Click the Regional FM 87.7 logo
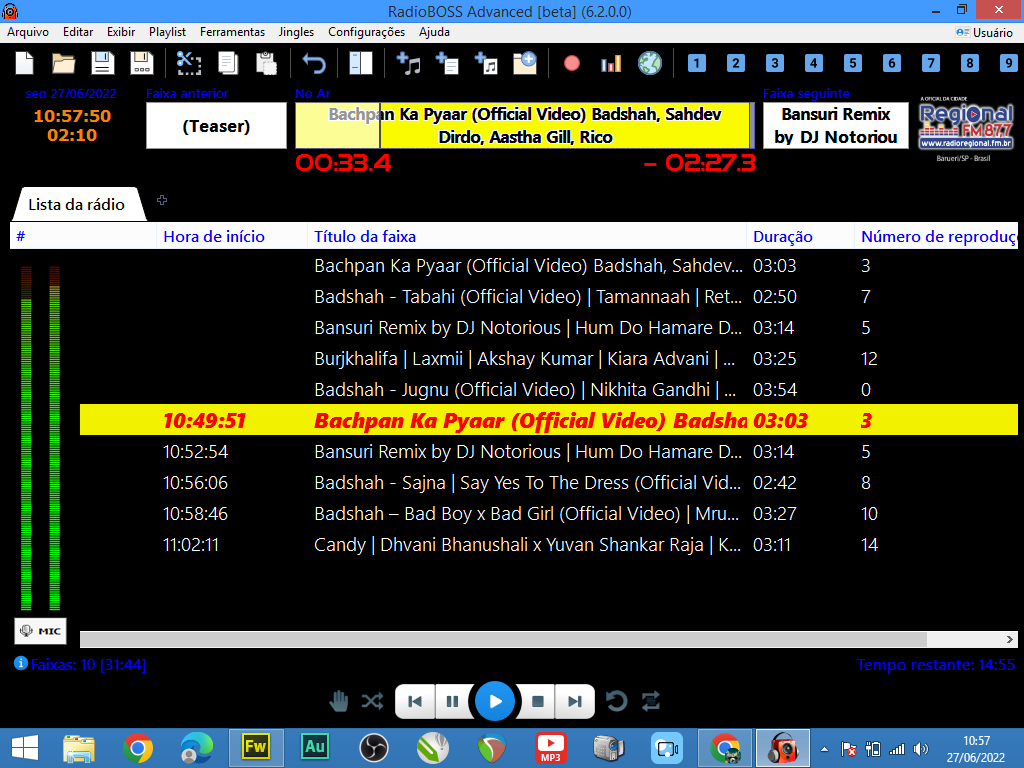This screenshot has height=768, width=1024. (966, 129)
